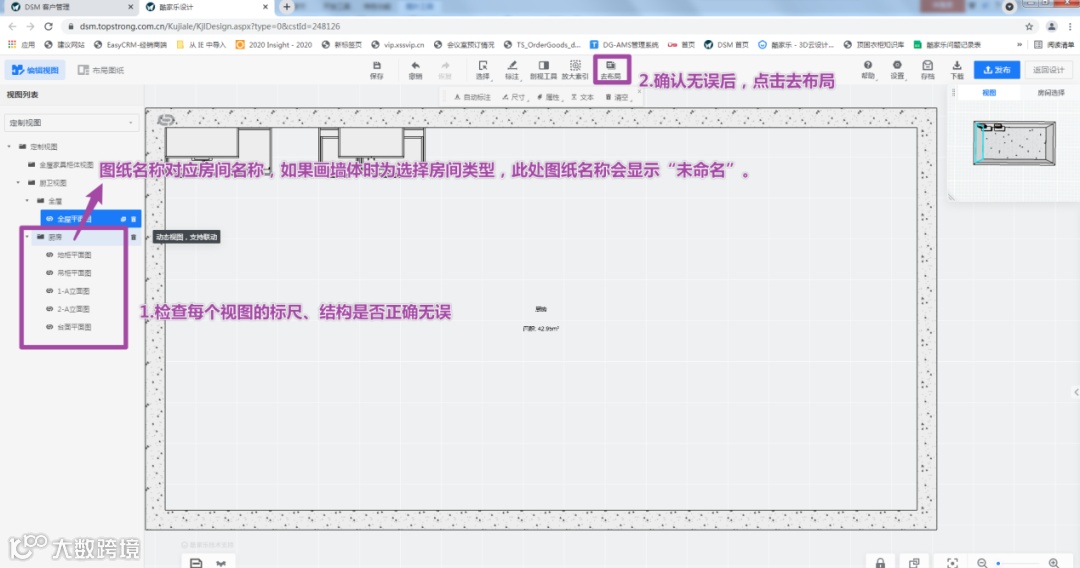Open the 台面平面图 view
The image size is (1080, 568).
pyautogui.click(x=74, y=327)
